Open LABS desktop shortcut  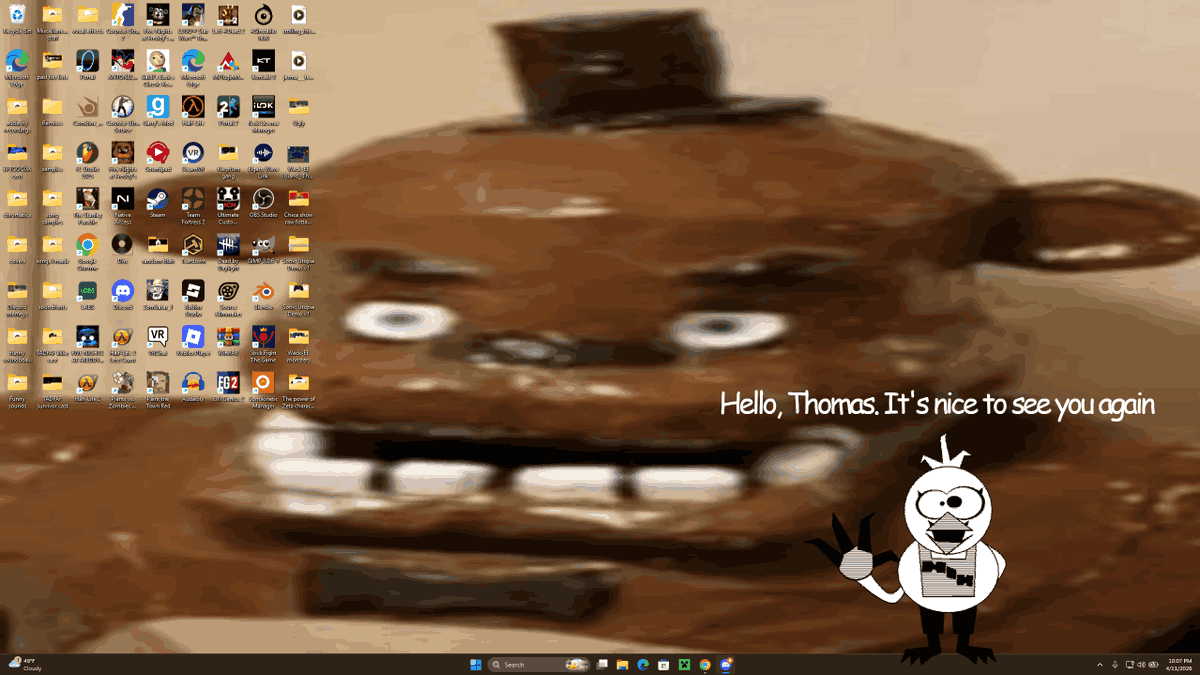click(87, 295)
